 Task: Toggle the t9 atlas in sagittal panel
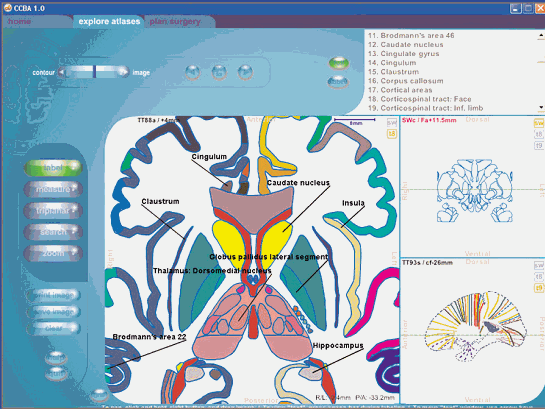tap(538, 288)
